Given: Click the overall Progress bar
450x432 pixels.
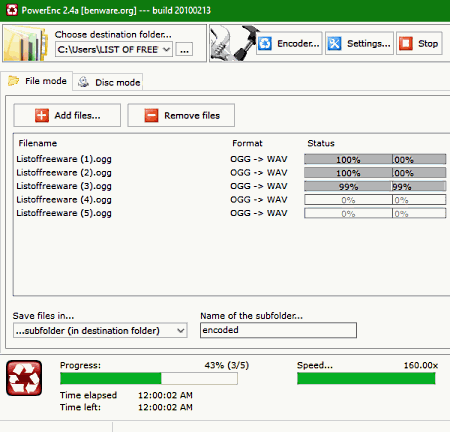Looking at the screenshot, I should click(x=149, y=378).
